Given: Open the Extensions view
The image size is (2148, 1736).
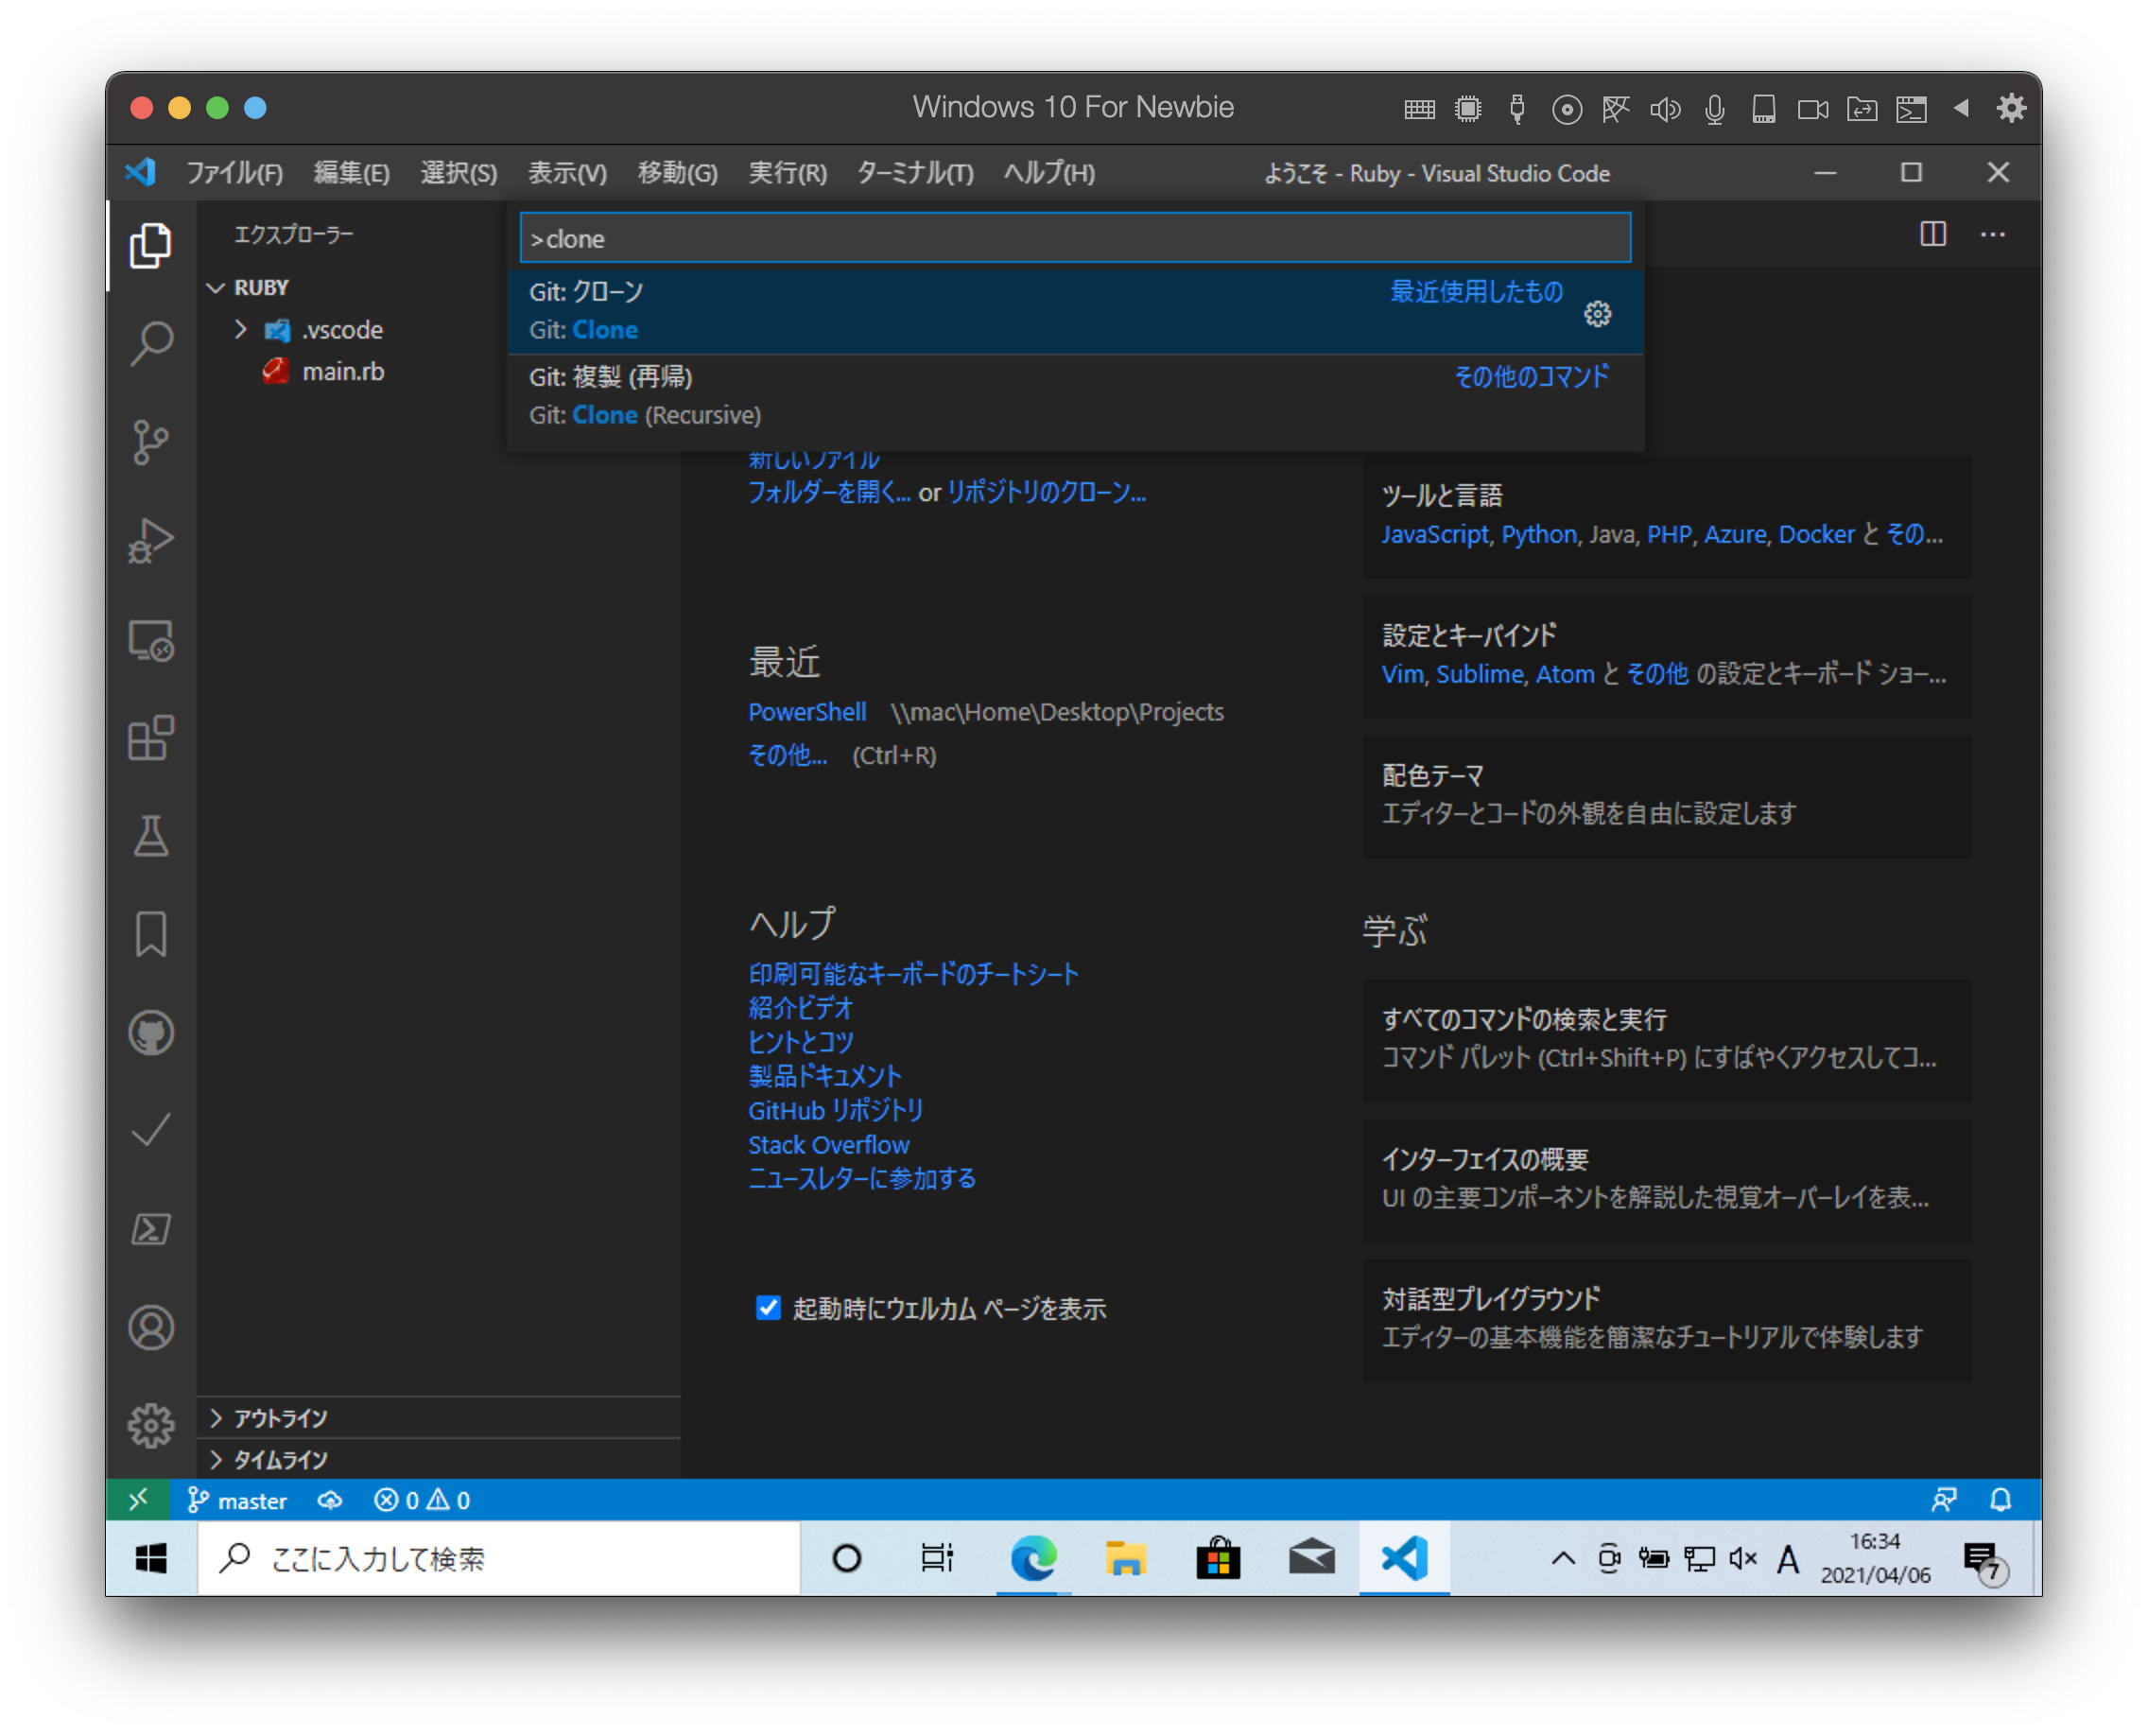Looking at the screenshot, I should coord(152,740).
